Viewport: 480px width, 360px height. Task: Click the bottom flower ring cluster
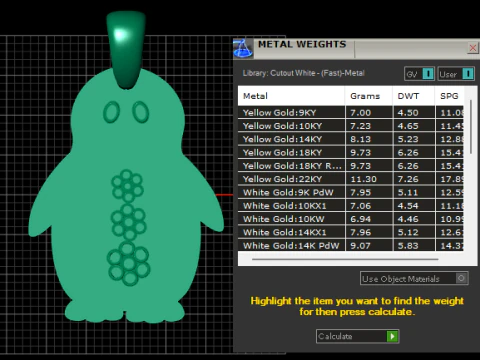click(x=129, y=264)
